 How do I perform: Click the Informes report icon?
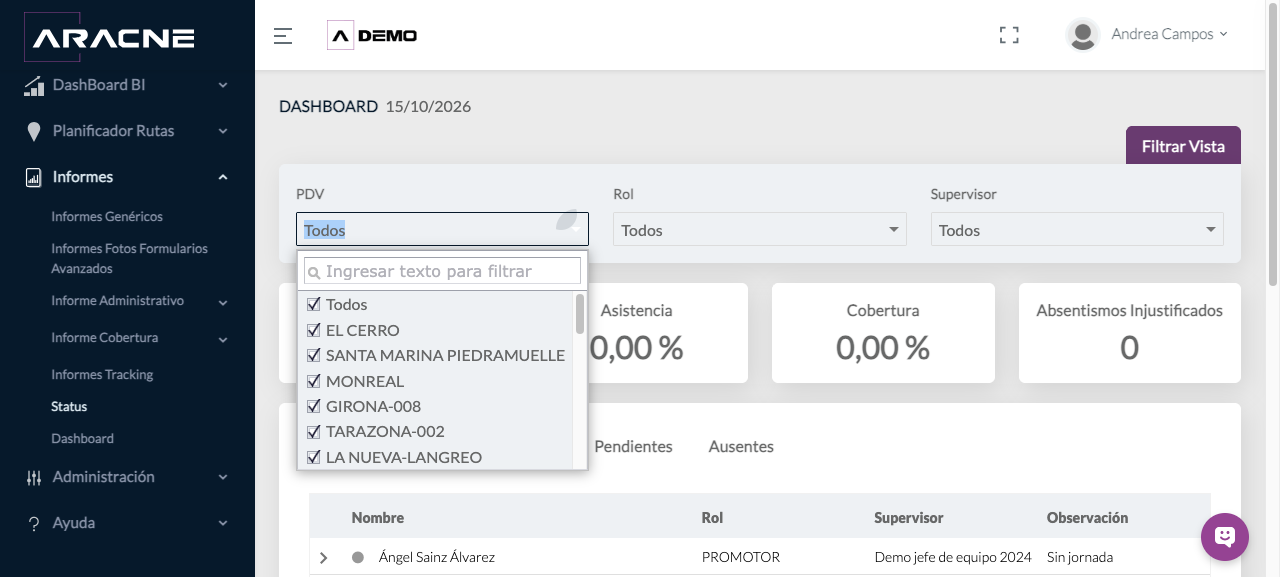click(34, 178)
